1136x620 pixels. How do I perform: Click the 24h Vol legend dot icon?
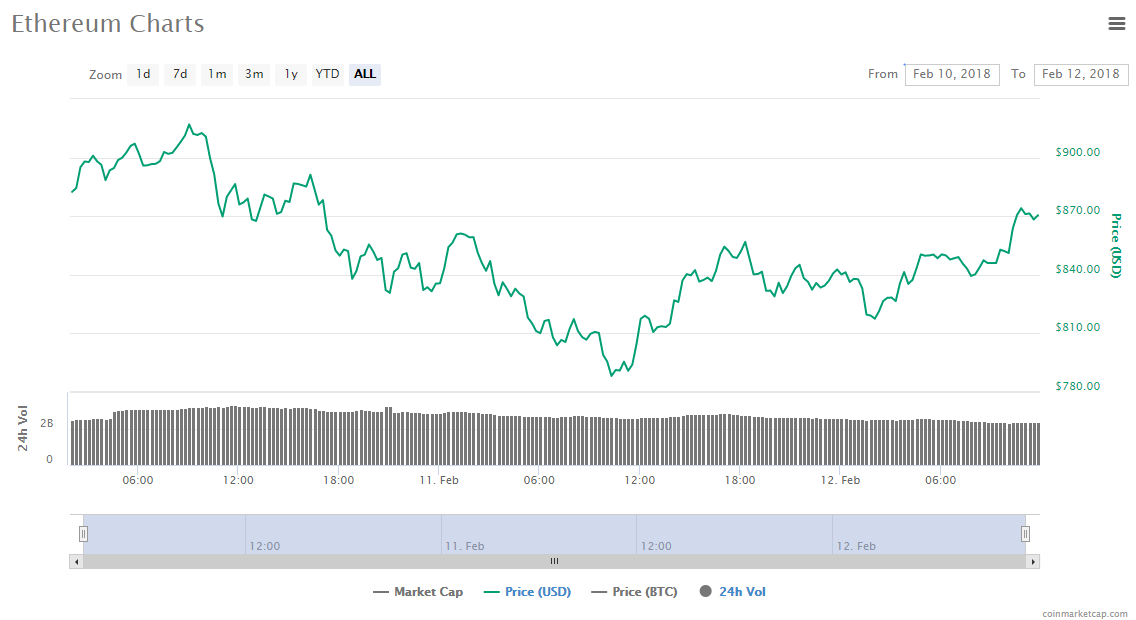pos(706,591)
